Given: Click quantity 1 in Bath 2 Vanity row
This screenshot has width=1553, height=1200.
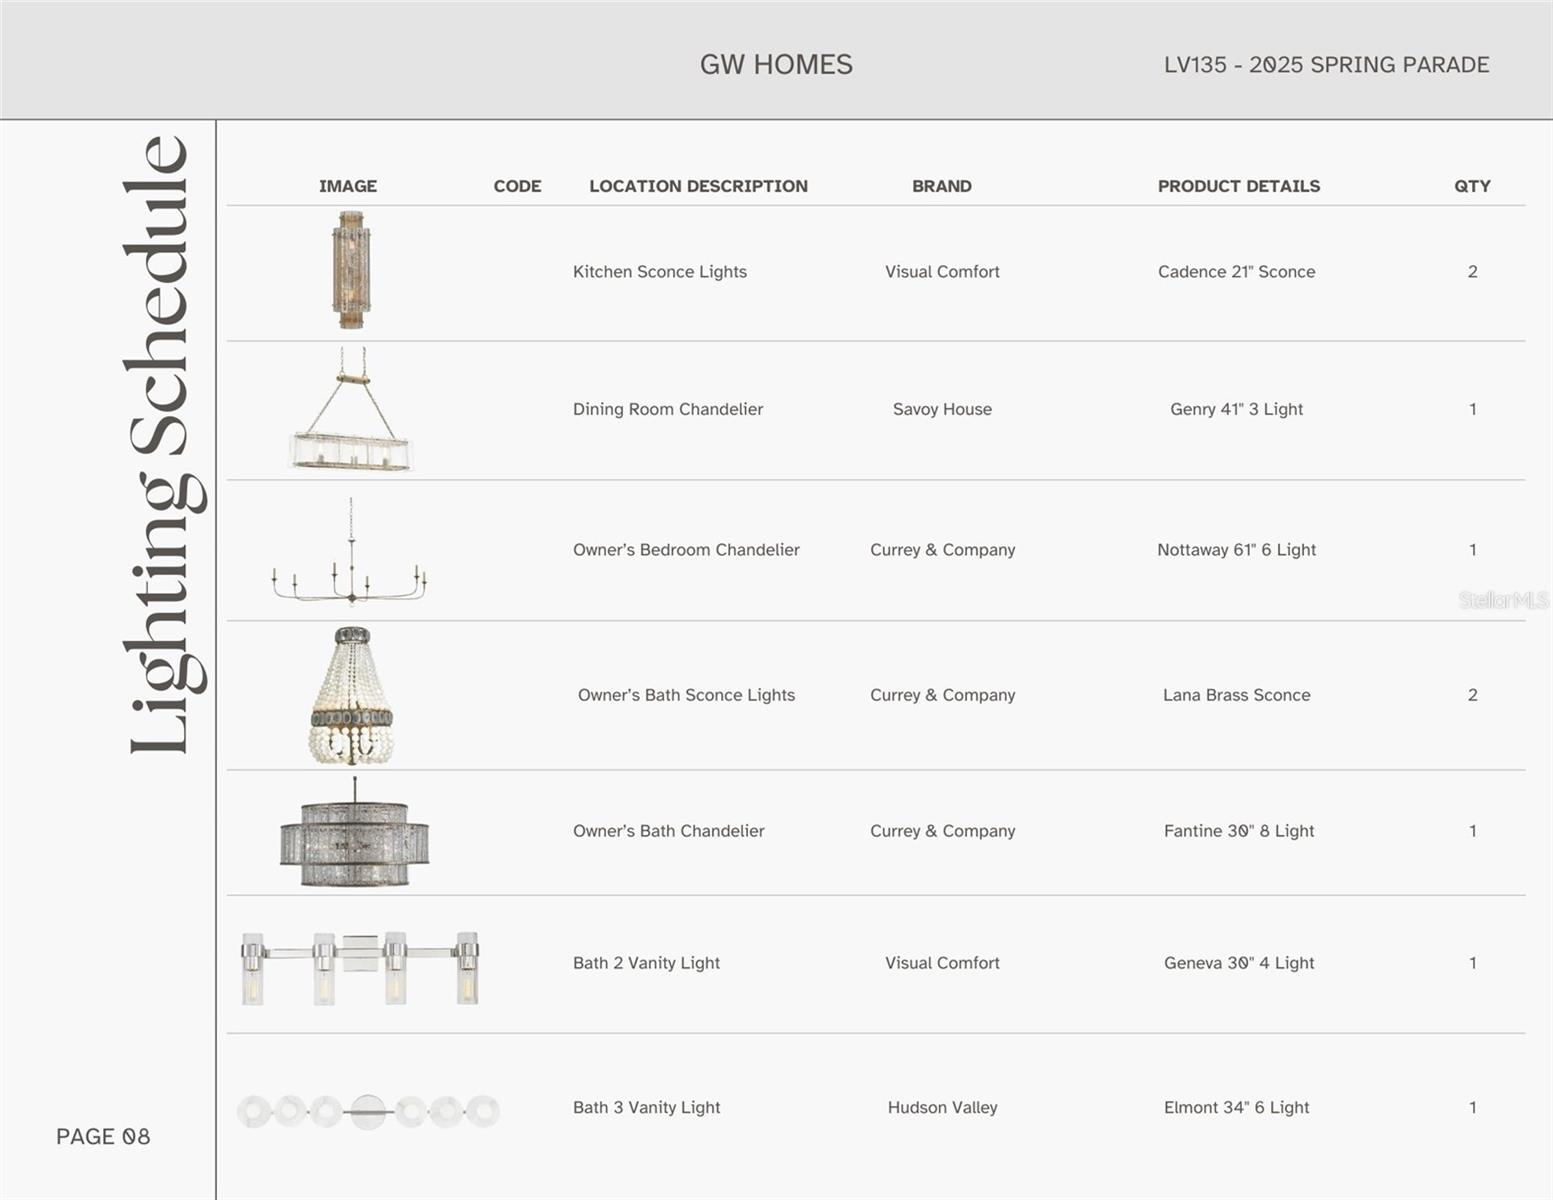Looking at the screenshot, I should coord(1472,963).
